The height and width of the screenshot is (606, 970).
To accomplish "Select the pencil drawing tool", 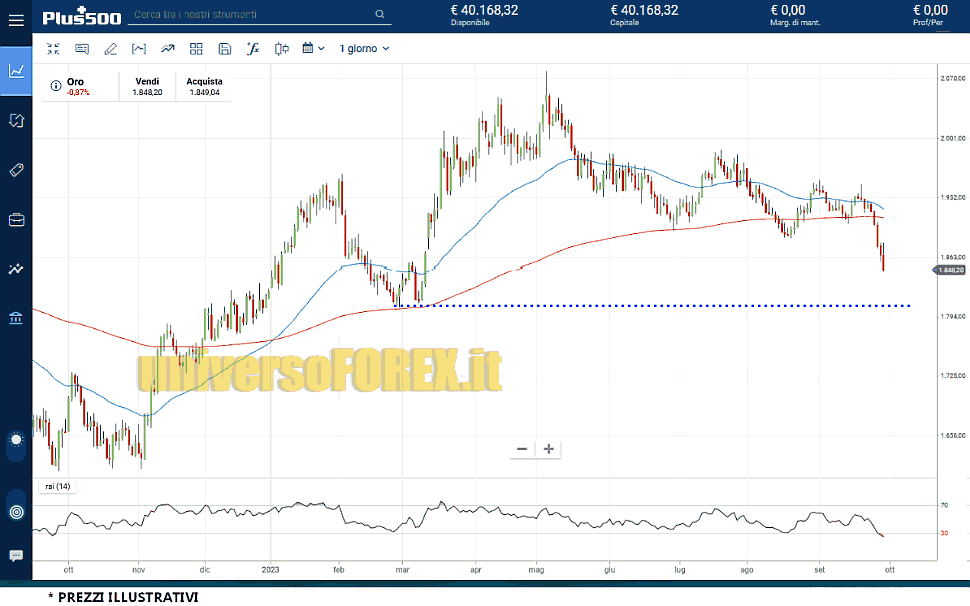I will click(110, 48).
